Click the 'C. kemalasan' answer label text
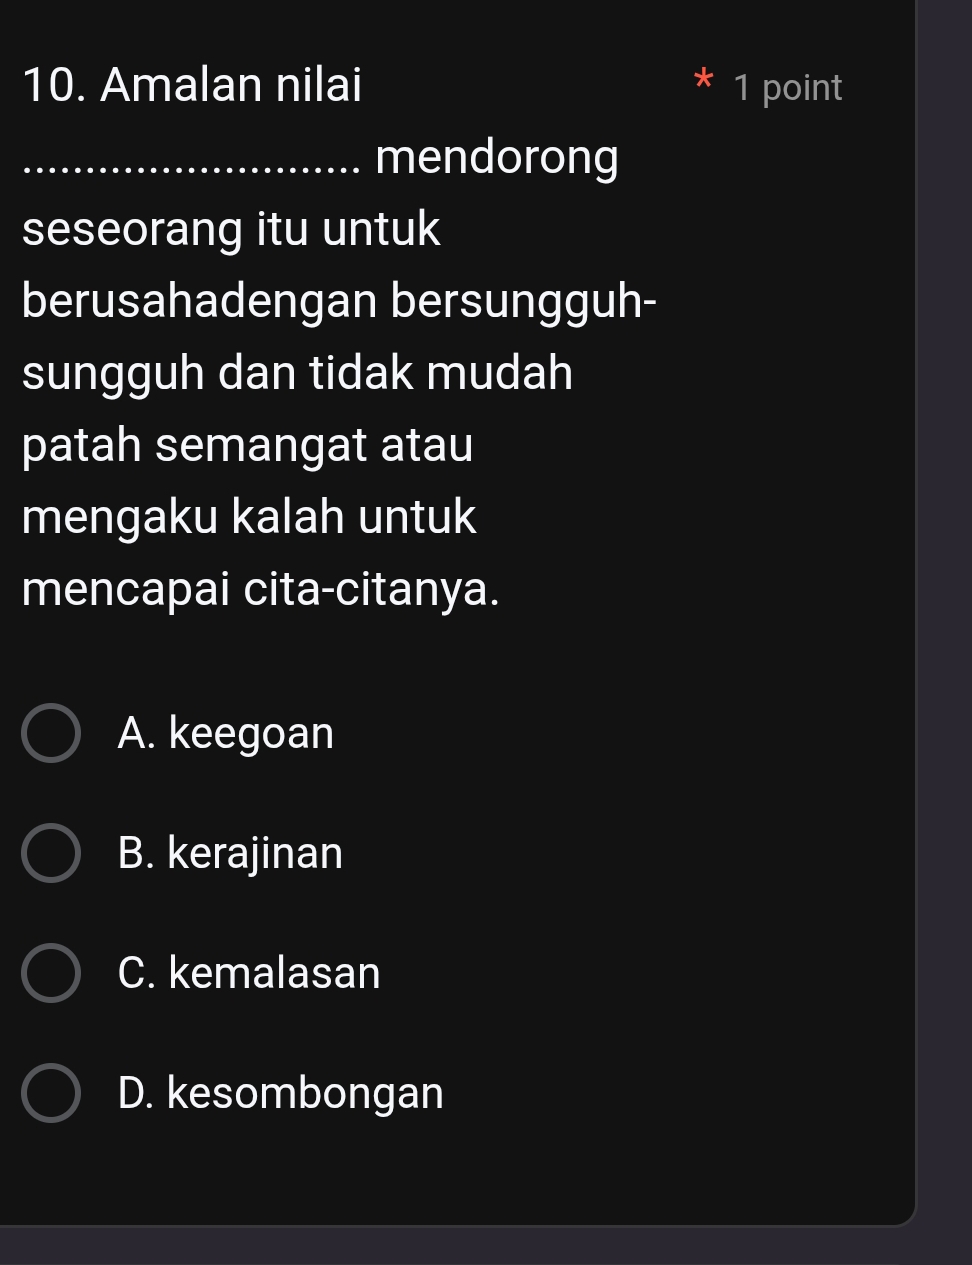This screenshot has width=972, height=1265. click(248, 973)
